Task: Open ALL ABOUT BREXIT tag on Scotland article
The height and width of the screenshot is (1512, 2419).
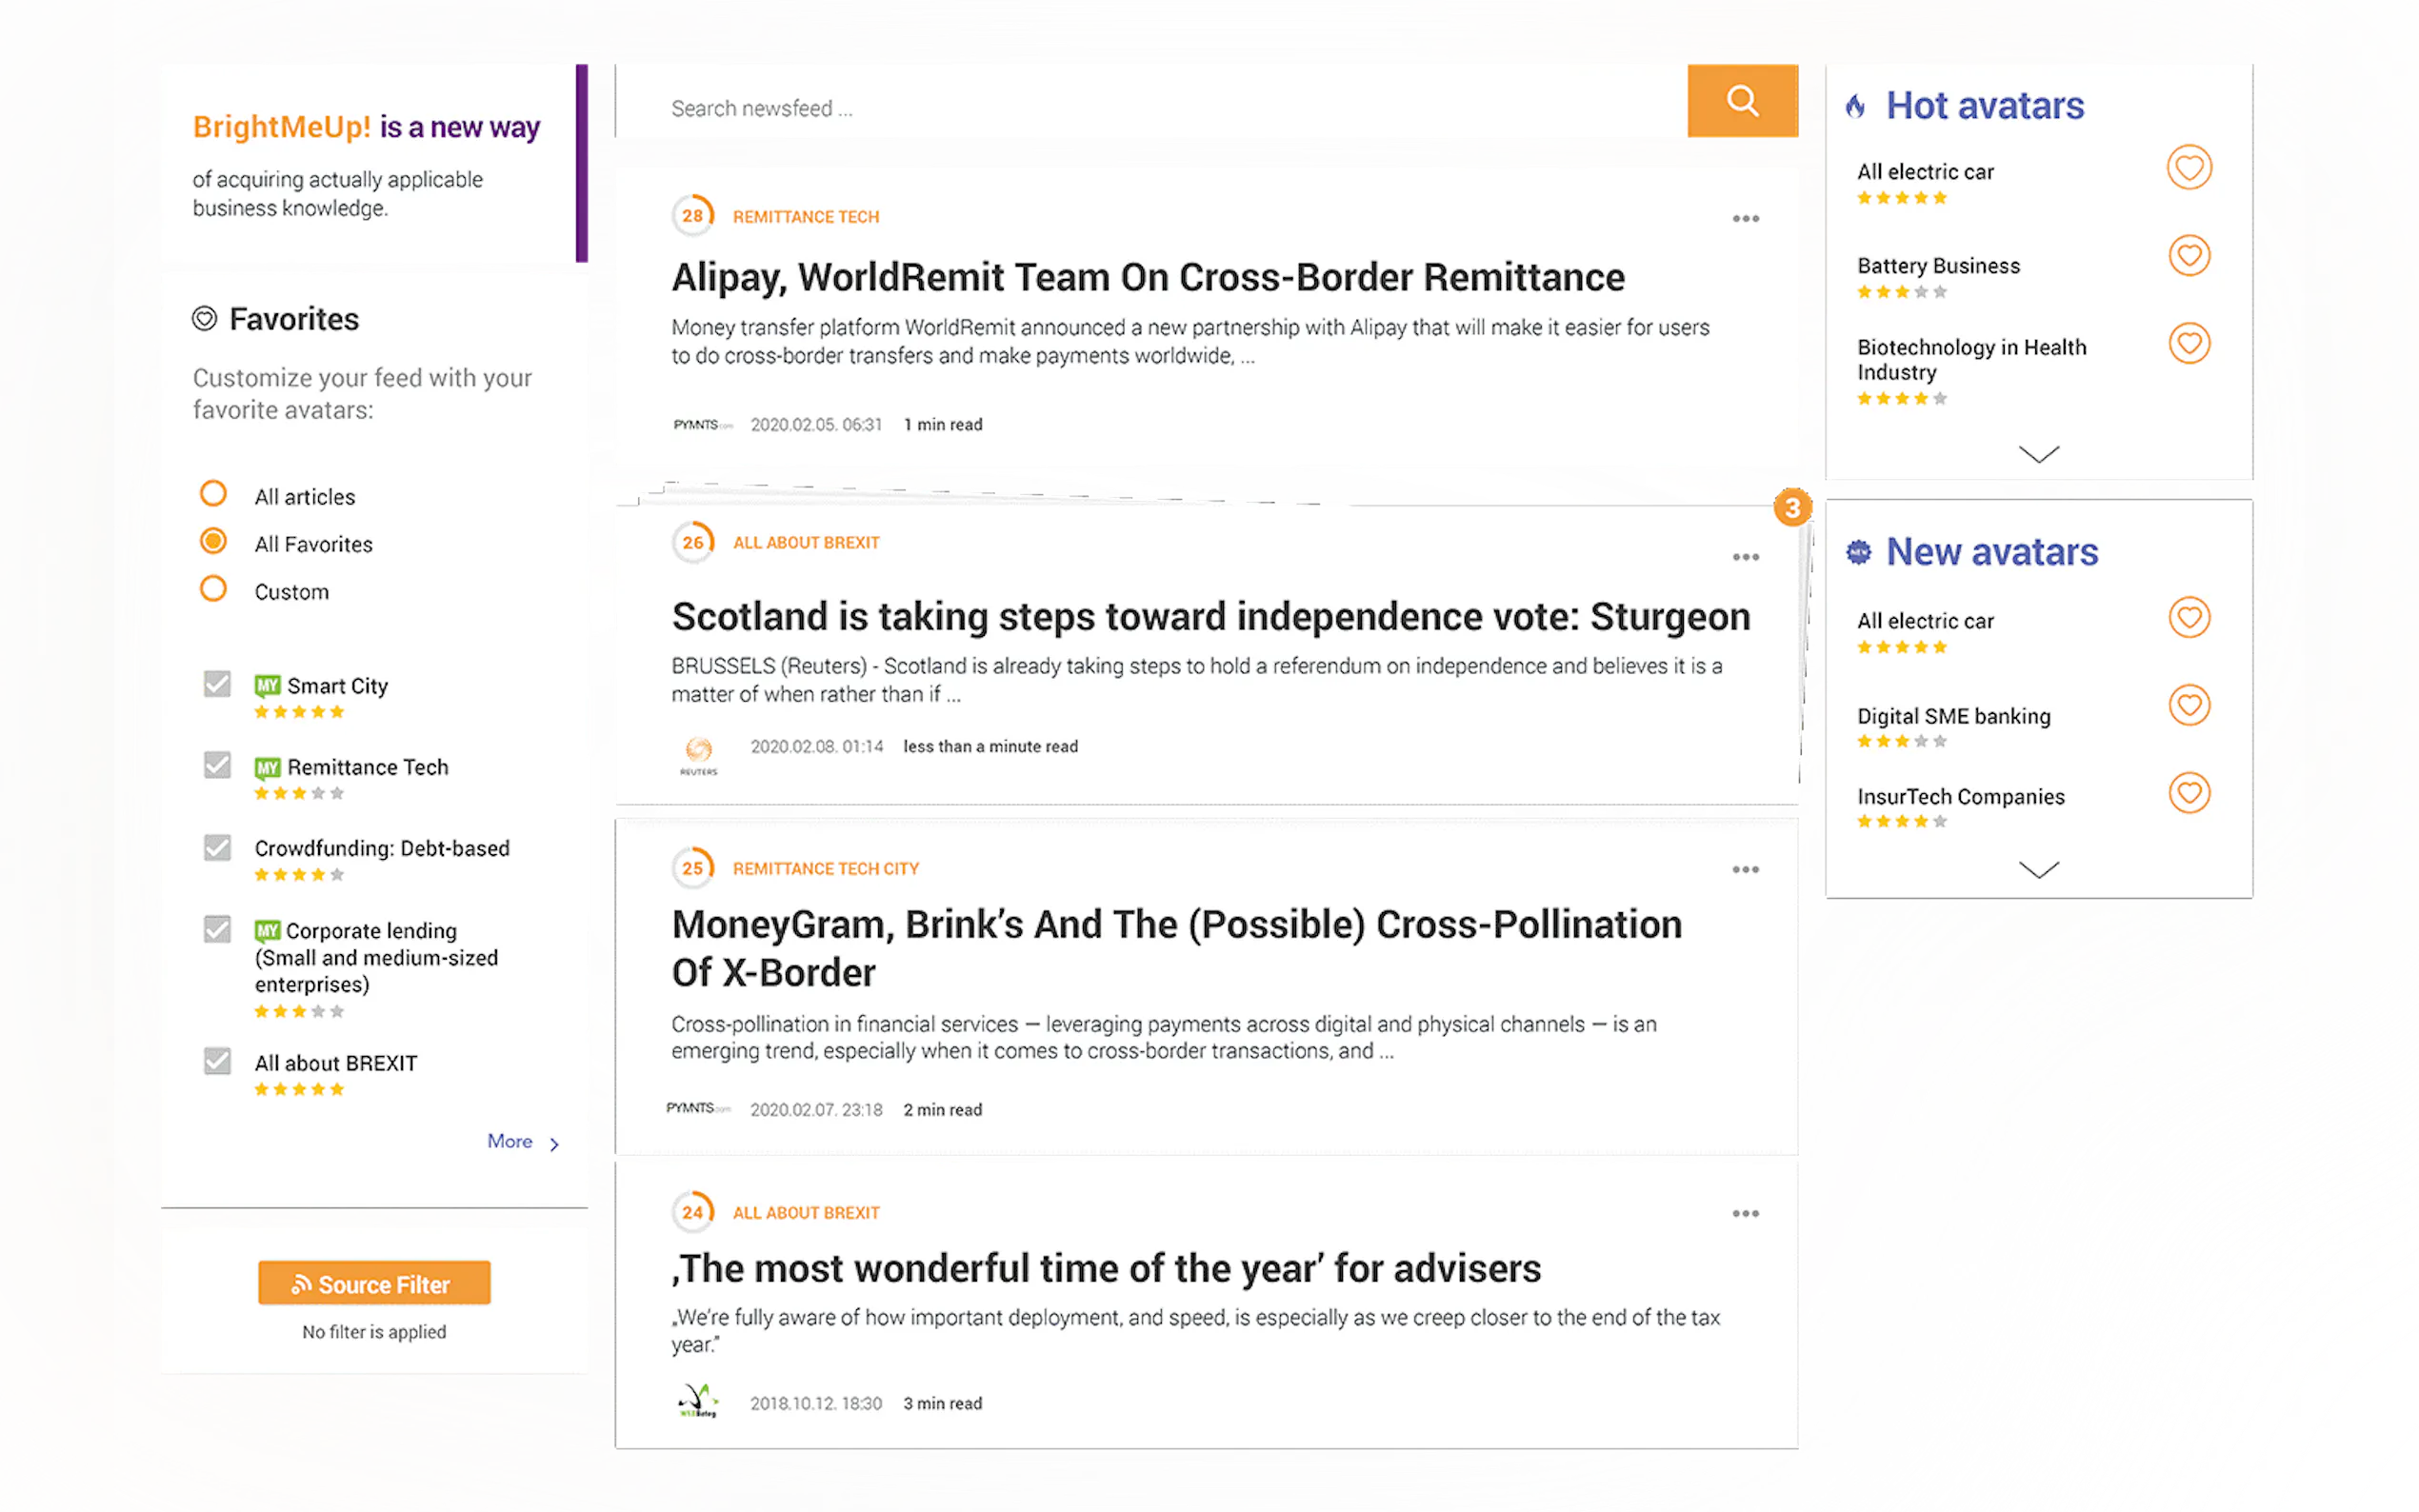Action: coord(805,543)
